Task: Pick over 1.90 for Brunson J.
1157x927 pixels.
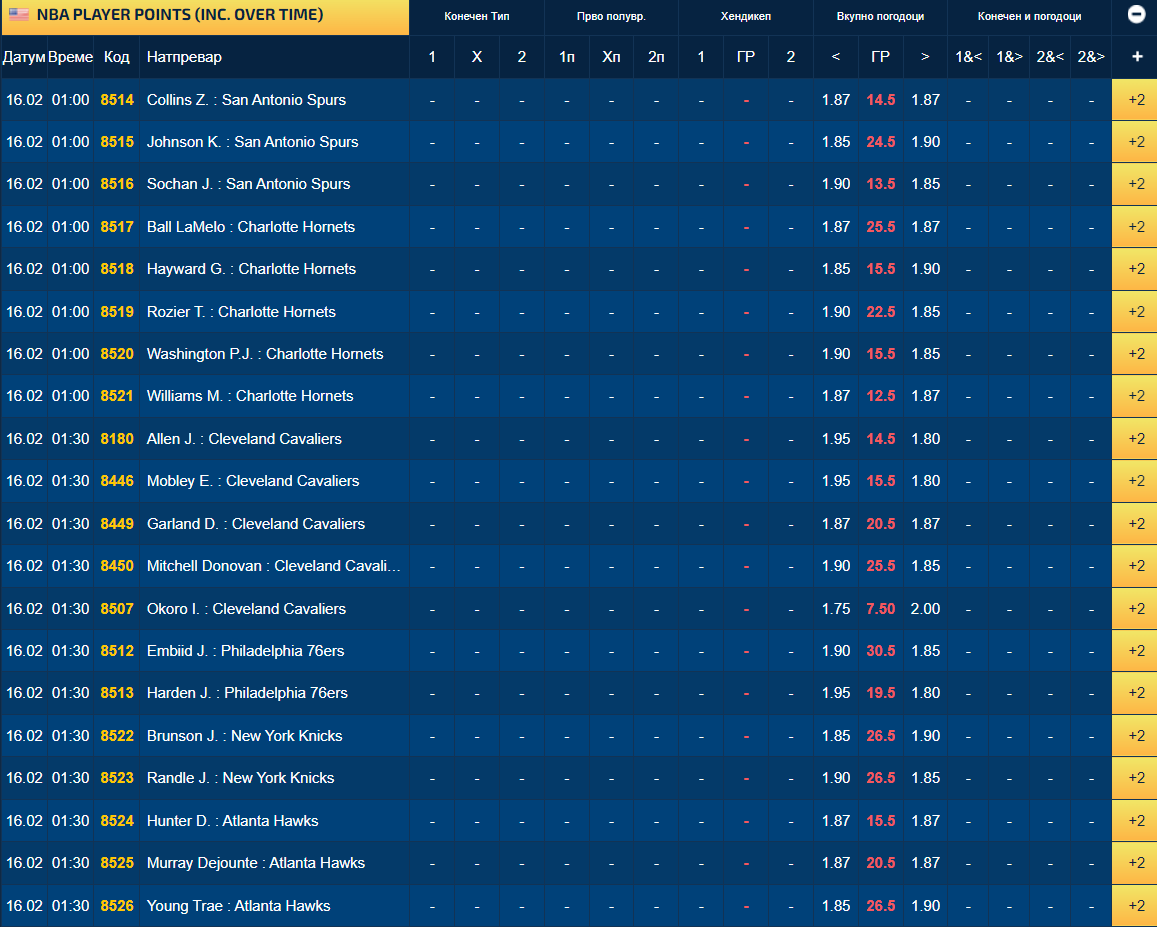Action: pos(925,735)
